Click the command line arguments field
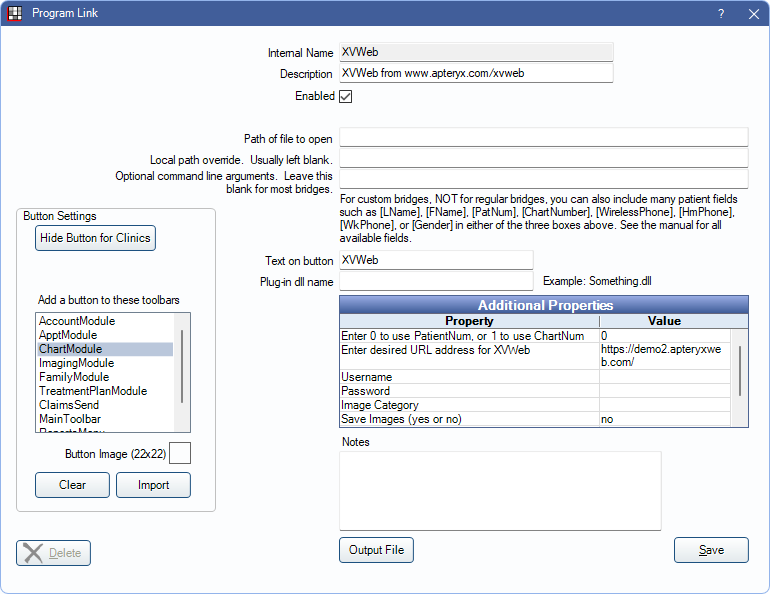 coord(544,179)
